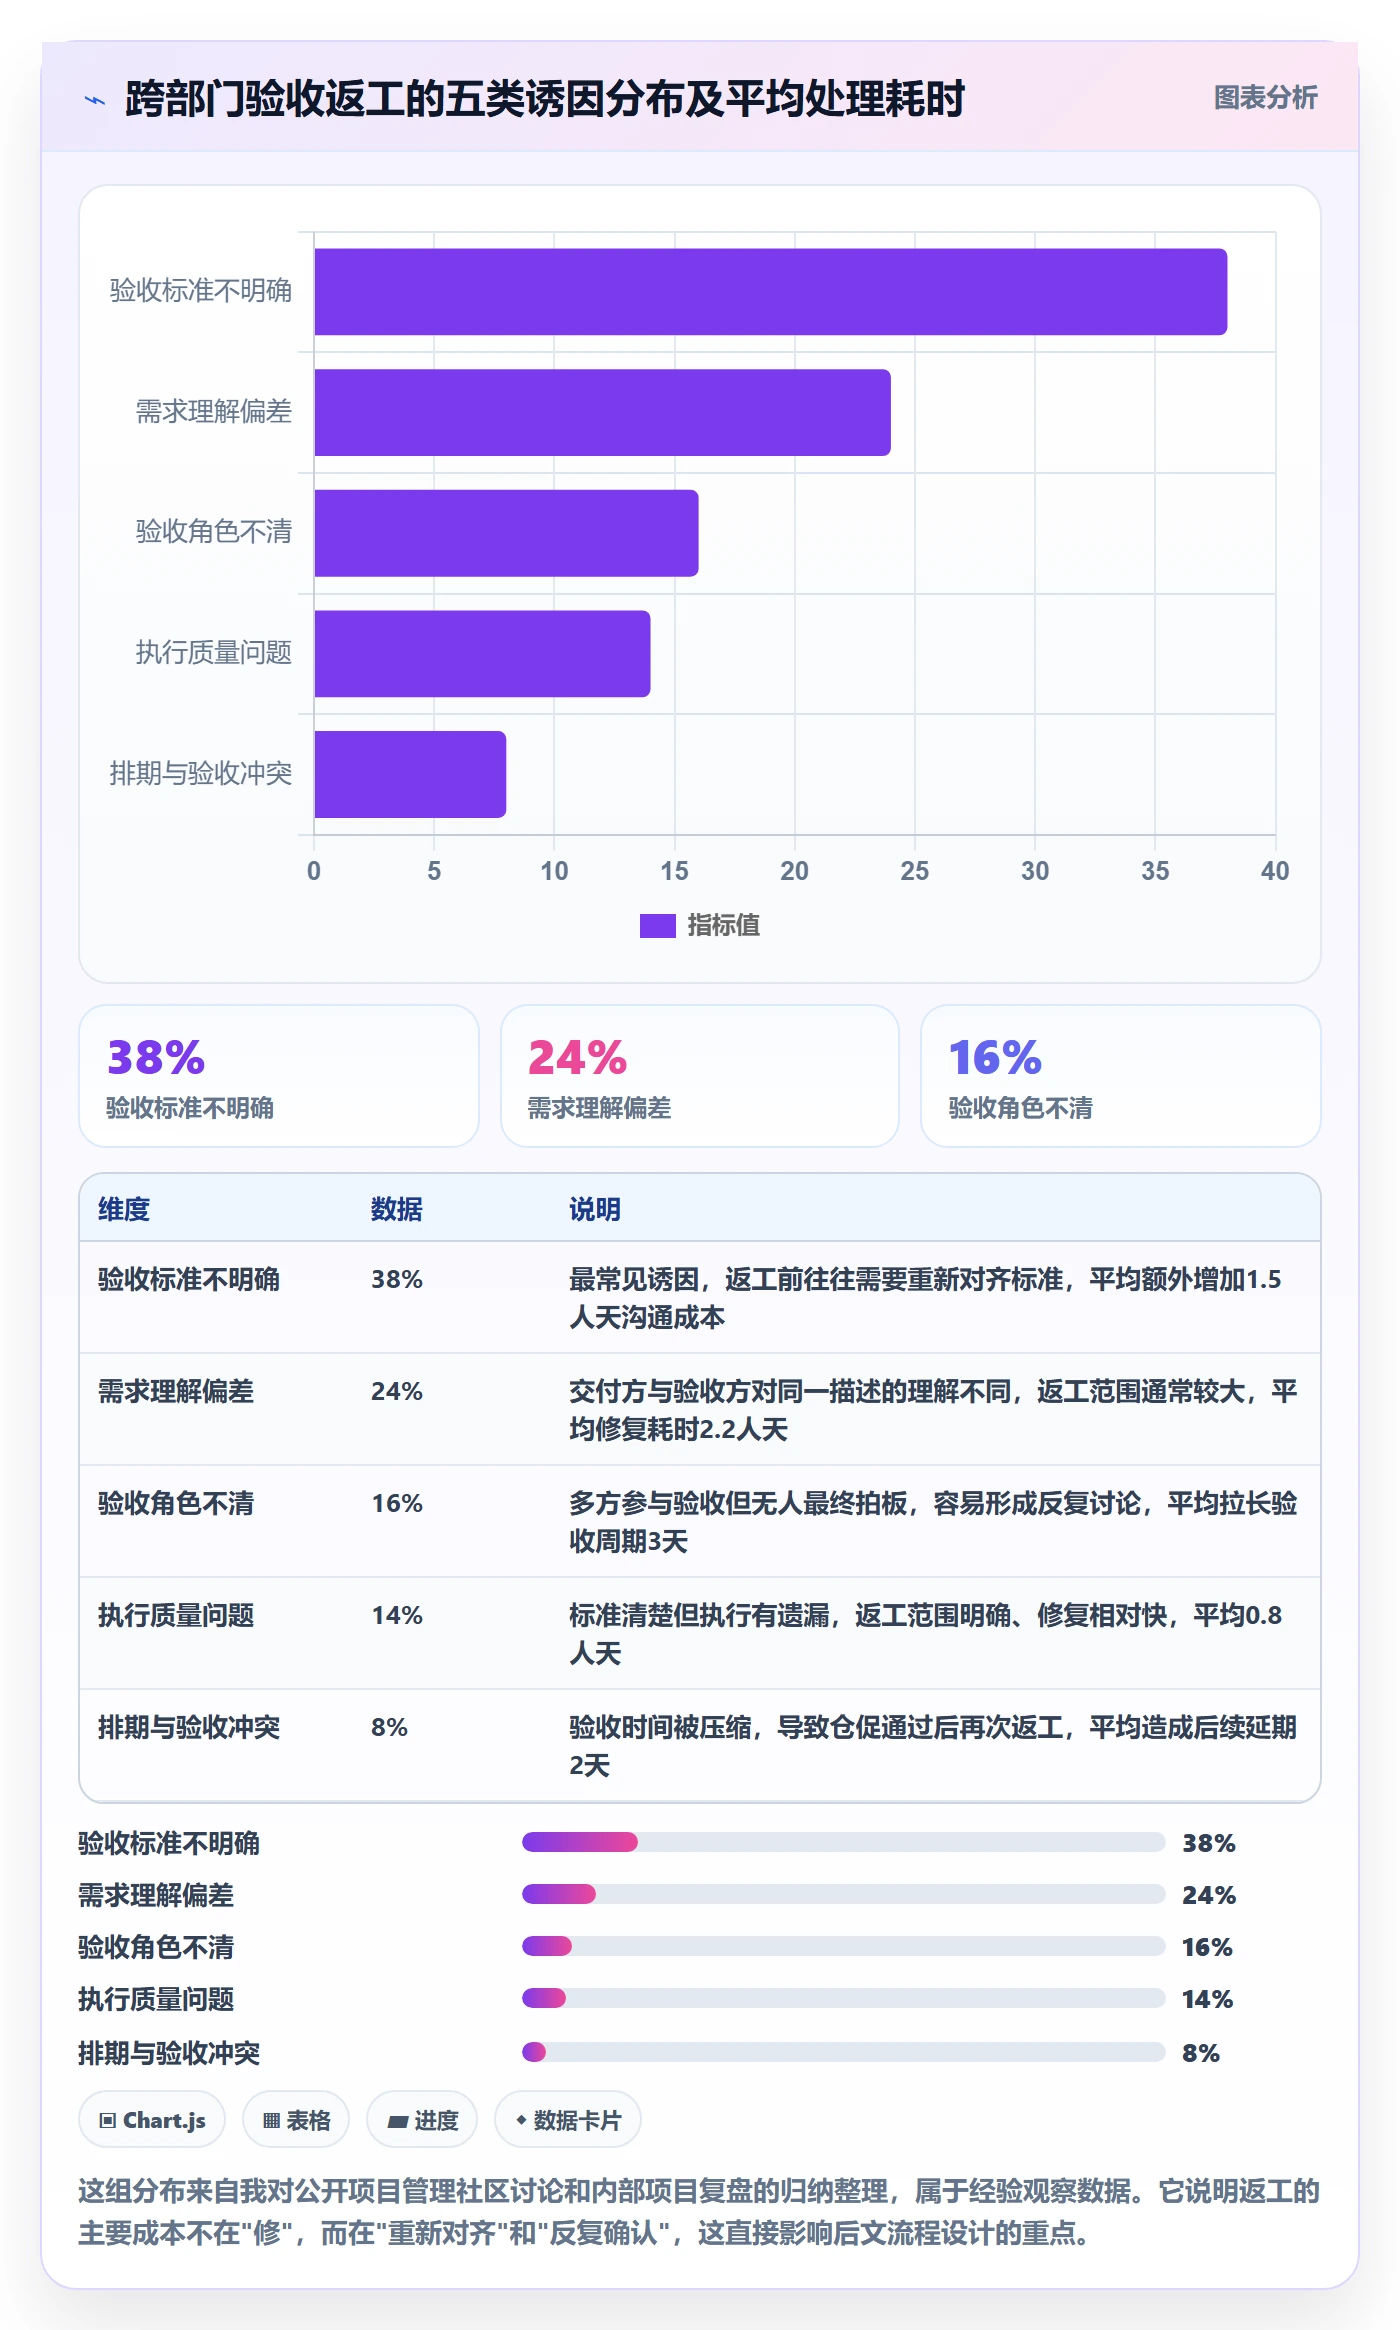Open the 24% 需求理解偏差 data card
The image size is (1400, 2330).
(x=700, y=1076)
